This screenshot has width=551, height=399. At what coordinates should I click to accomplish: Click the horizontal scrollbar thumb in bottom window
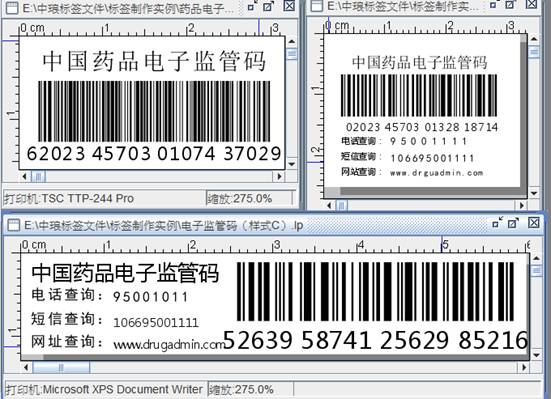tap(61, 368)
